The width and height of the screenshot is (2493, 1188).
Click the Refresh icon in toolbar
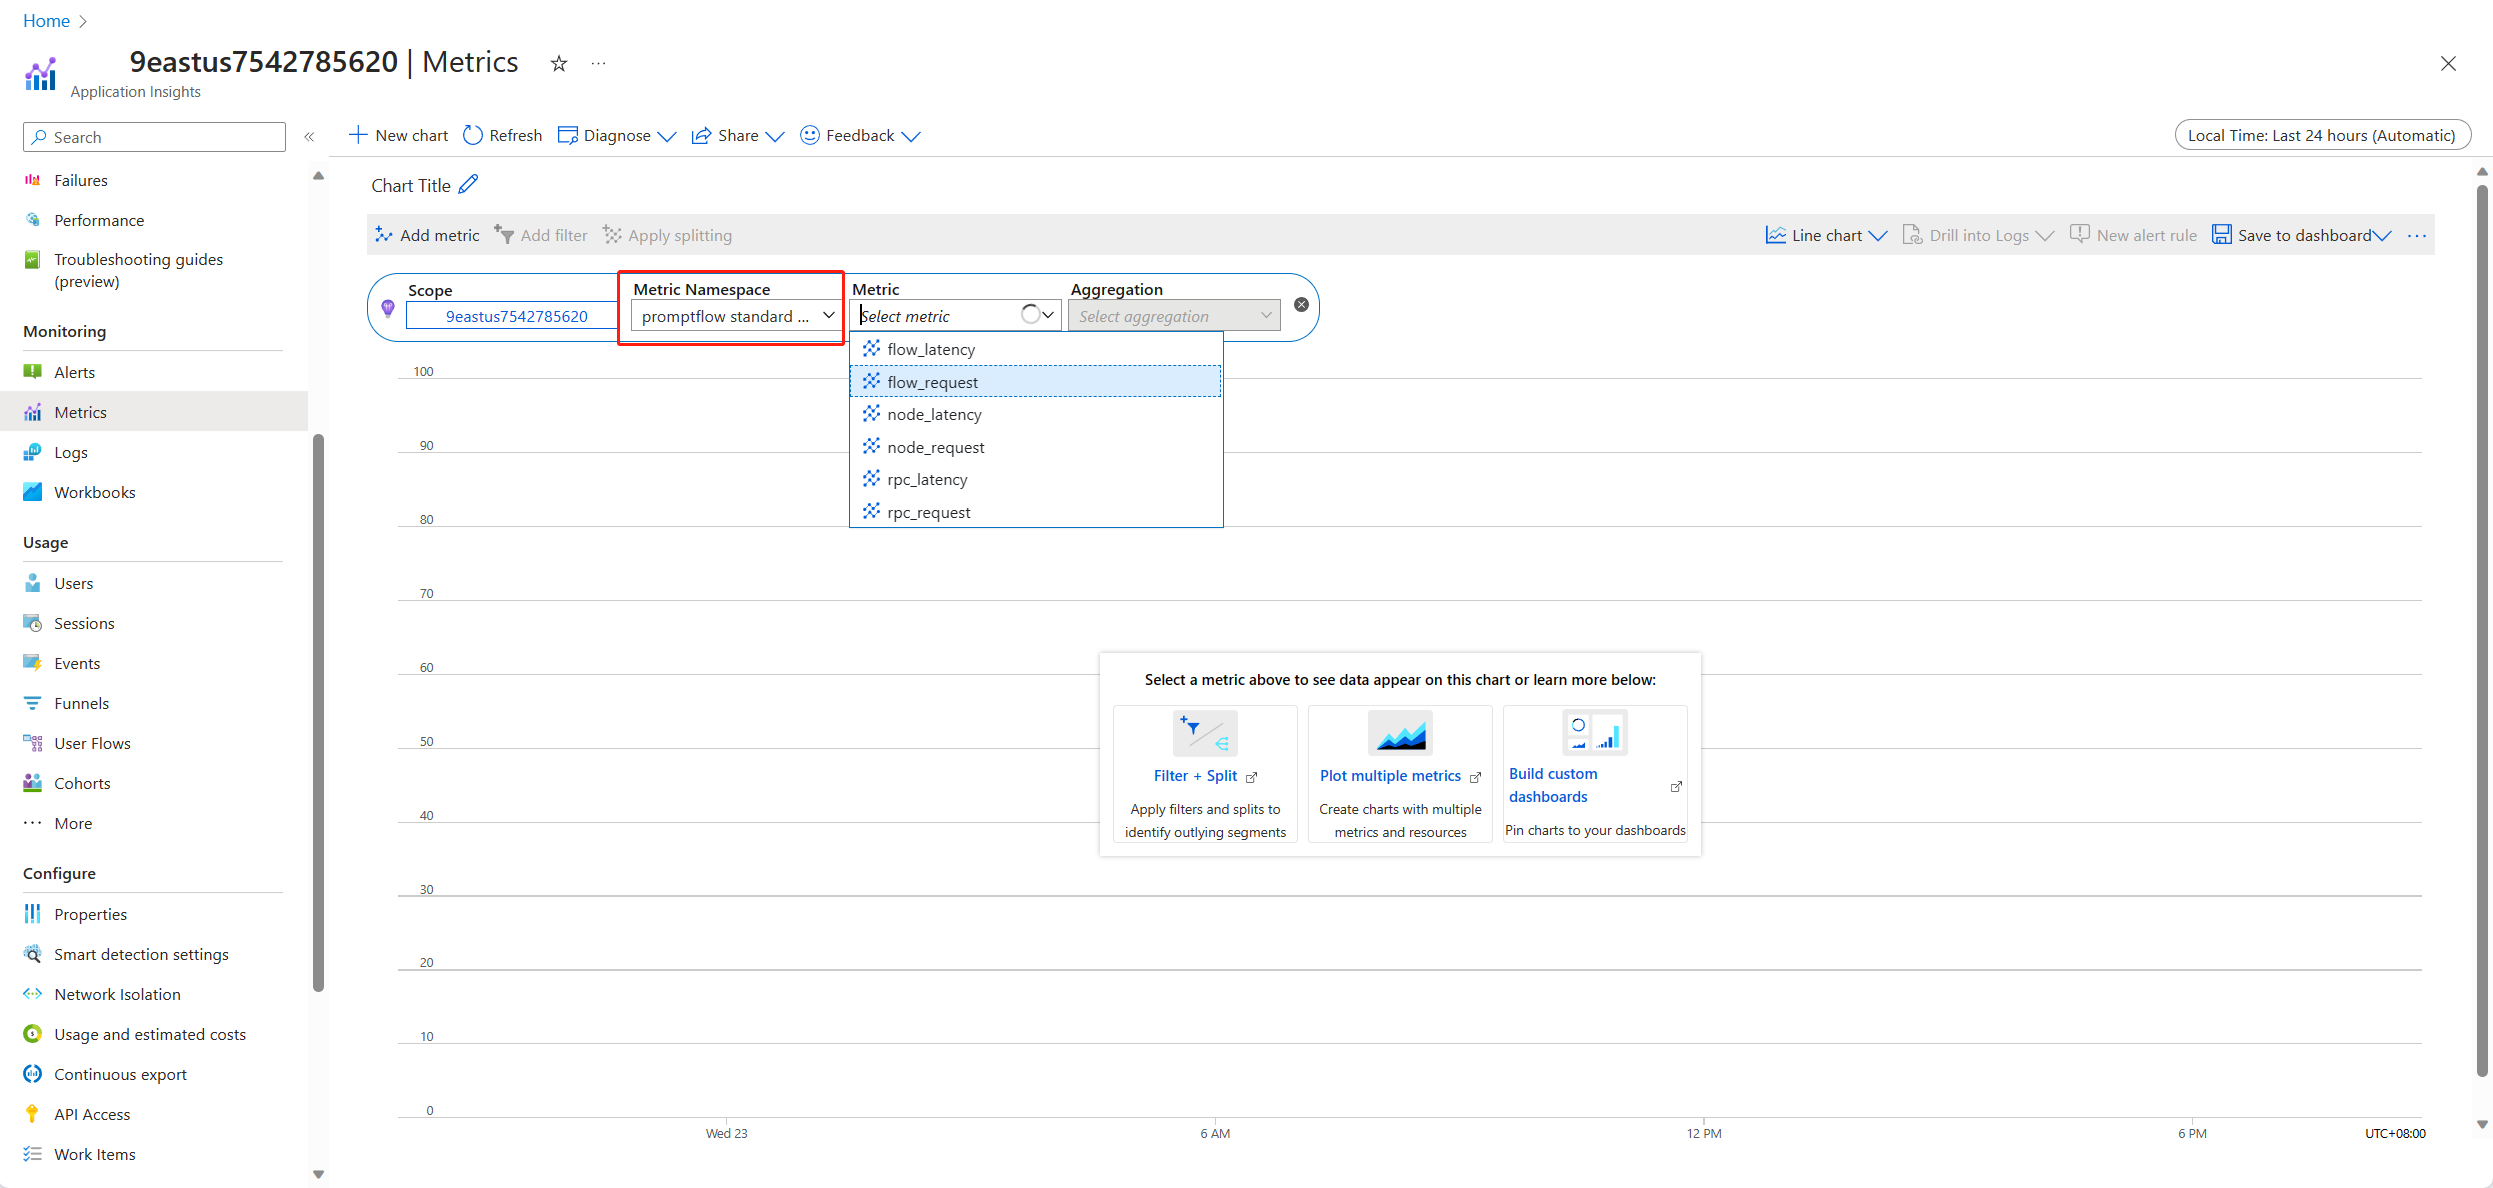[473, 135]
